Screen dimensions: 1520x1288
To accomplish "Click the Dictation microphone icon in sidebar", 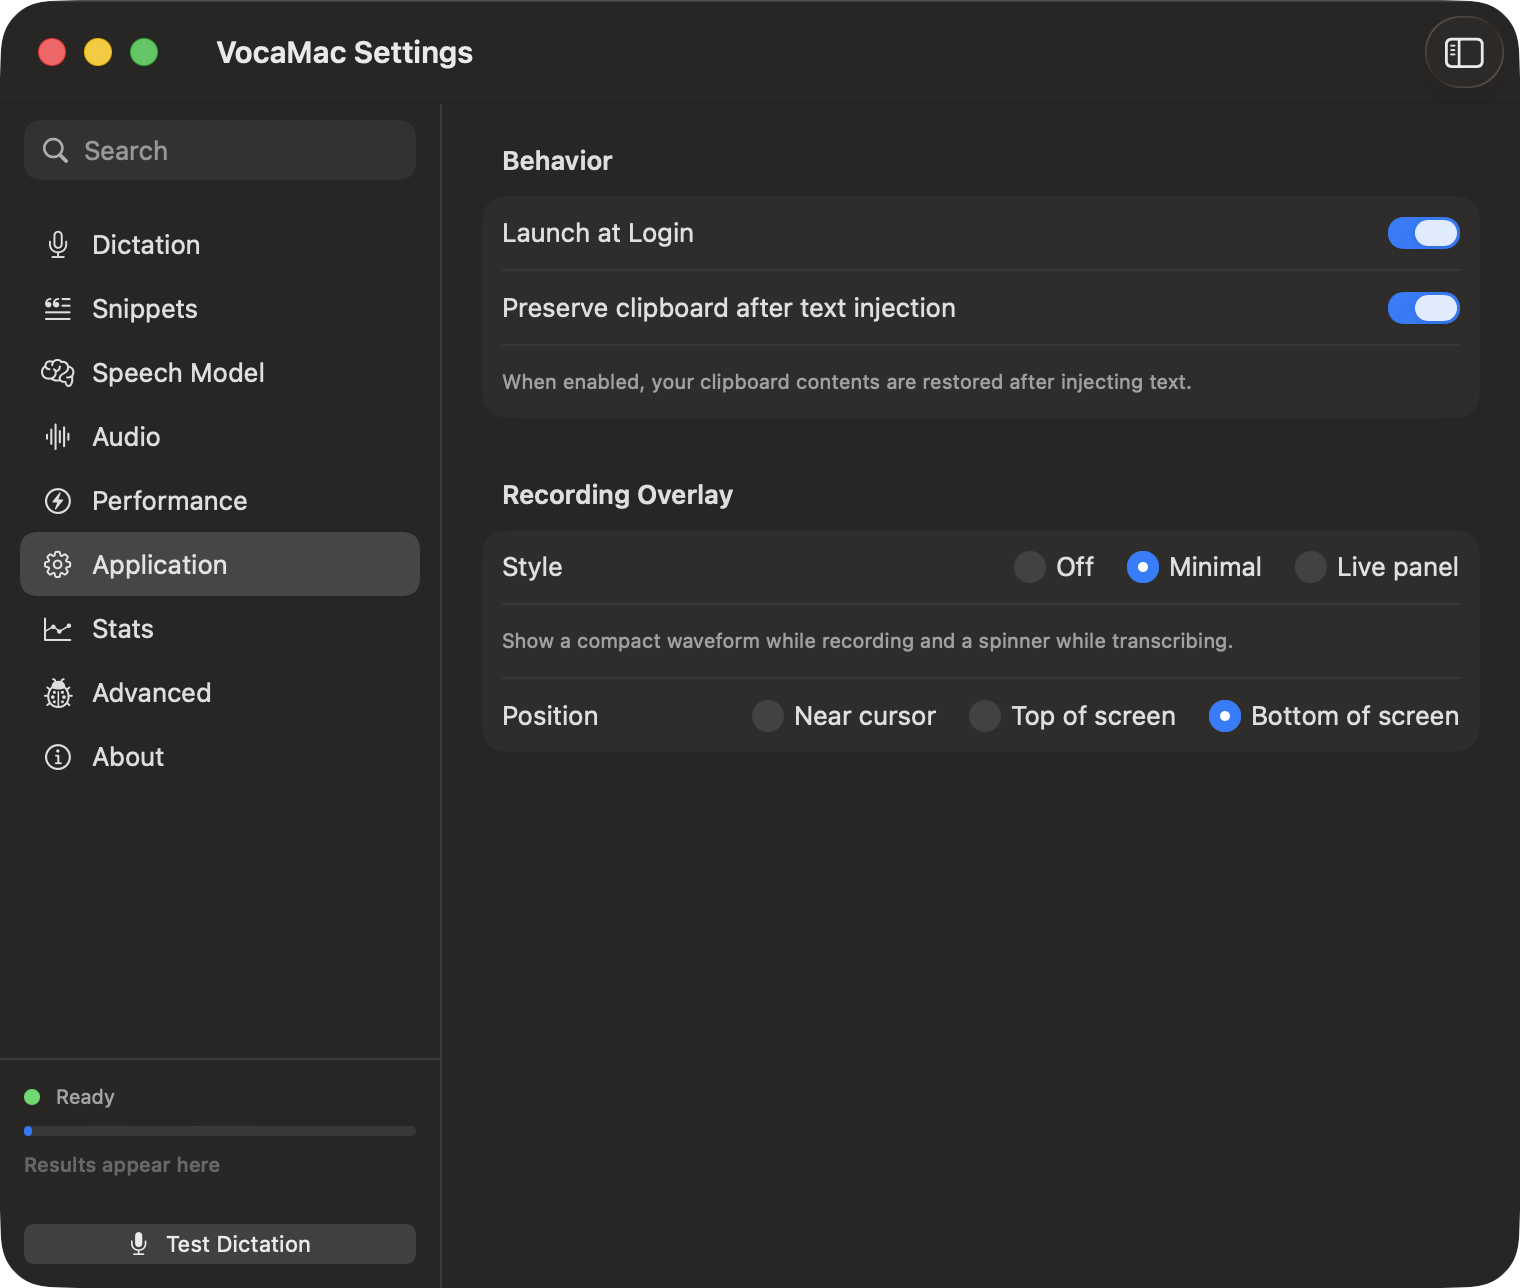I will [x=58, y=245].
